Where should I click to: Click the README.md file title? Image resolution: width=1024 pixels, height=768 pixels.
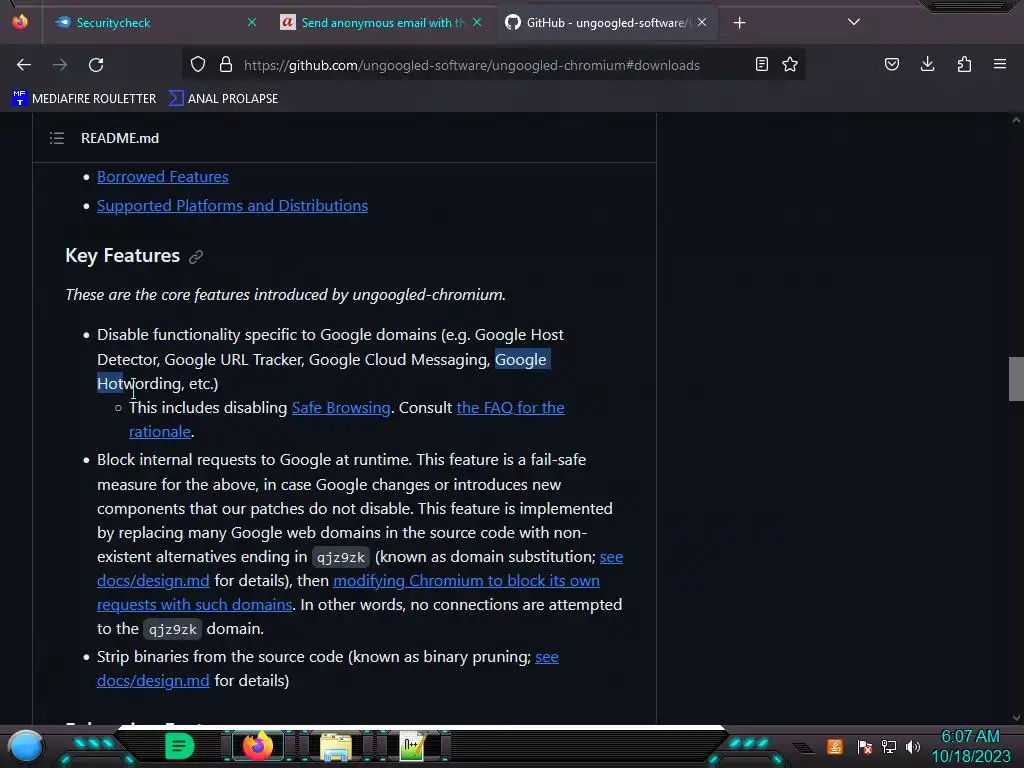pyautogui.click(x=120, y=138)
